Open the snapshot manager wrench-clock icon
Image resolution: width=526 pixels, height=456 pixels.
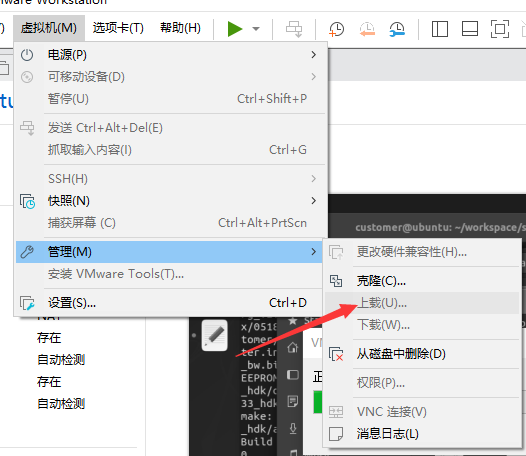[397, 29]
